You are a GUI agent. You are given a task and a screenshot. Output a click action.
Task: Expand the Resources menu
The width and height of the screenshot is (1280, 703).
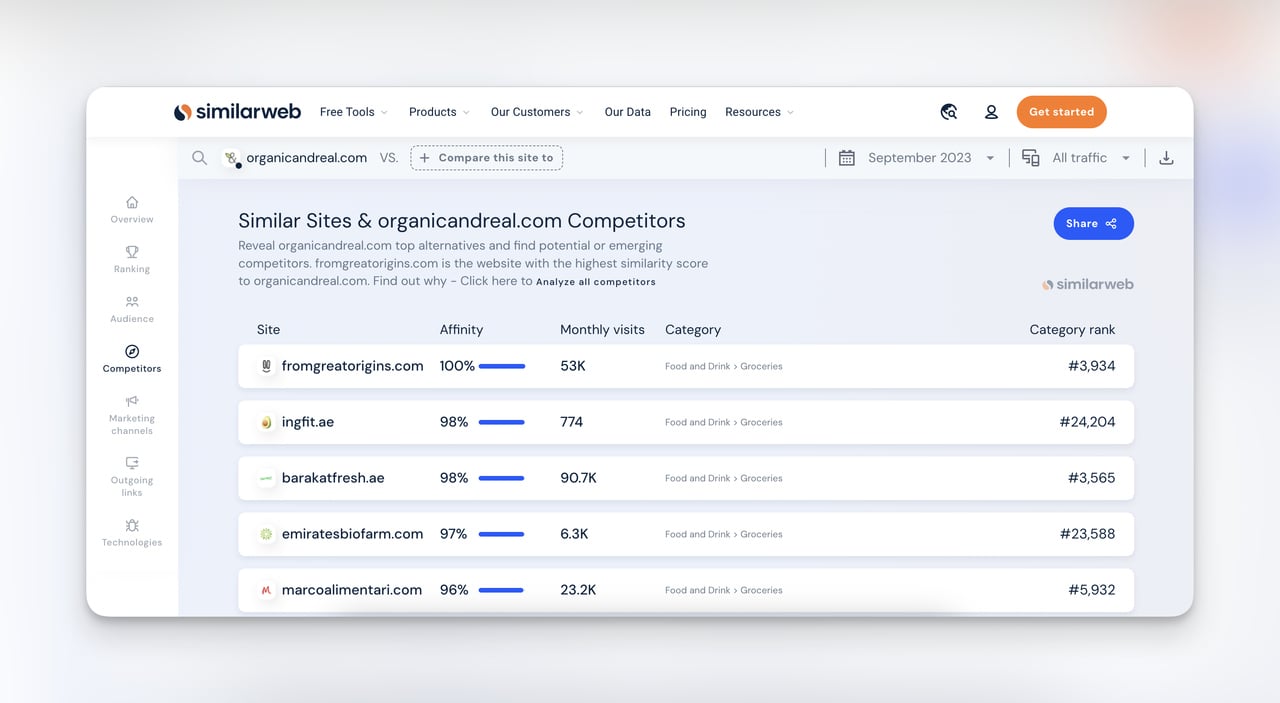(760, 112)
